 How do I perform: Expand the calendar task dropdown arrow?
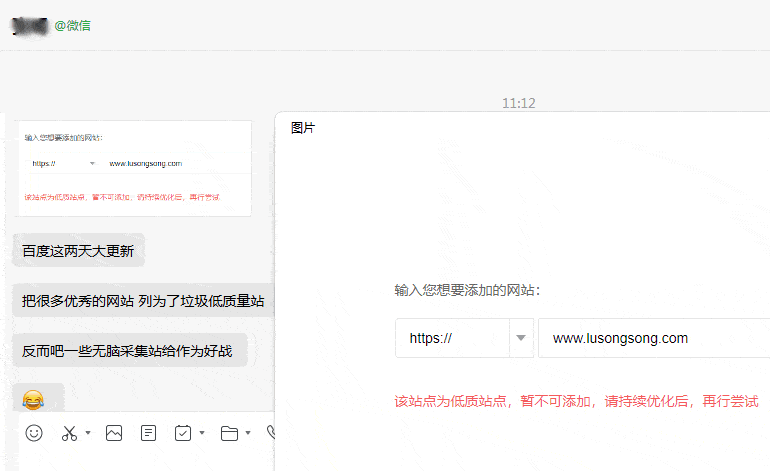tap(202, 433)
